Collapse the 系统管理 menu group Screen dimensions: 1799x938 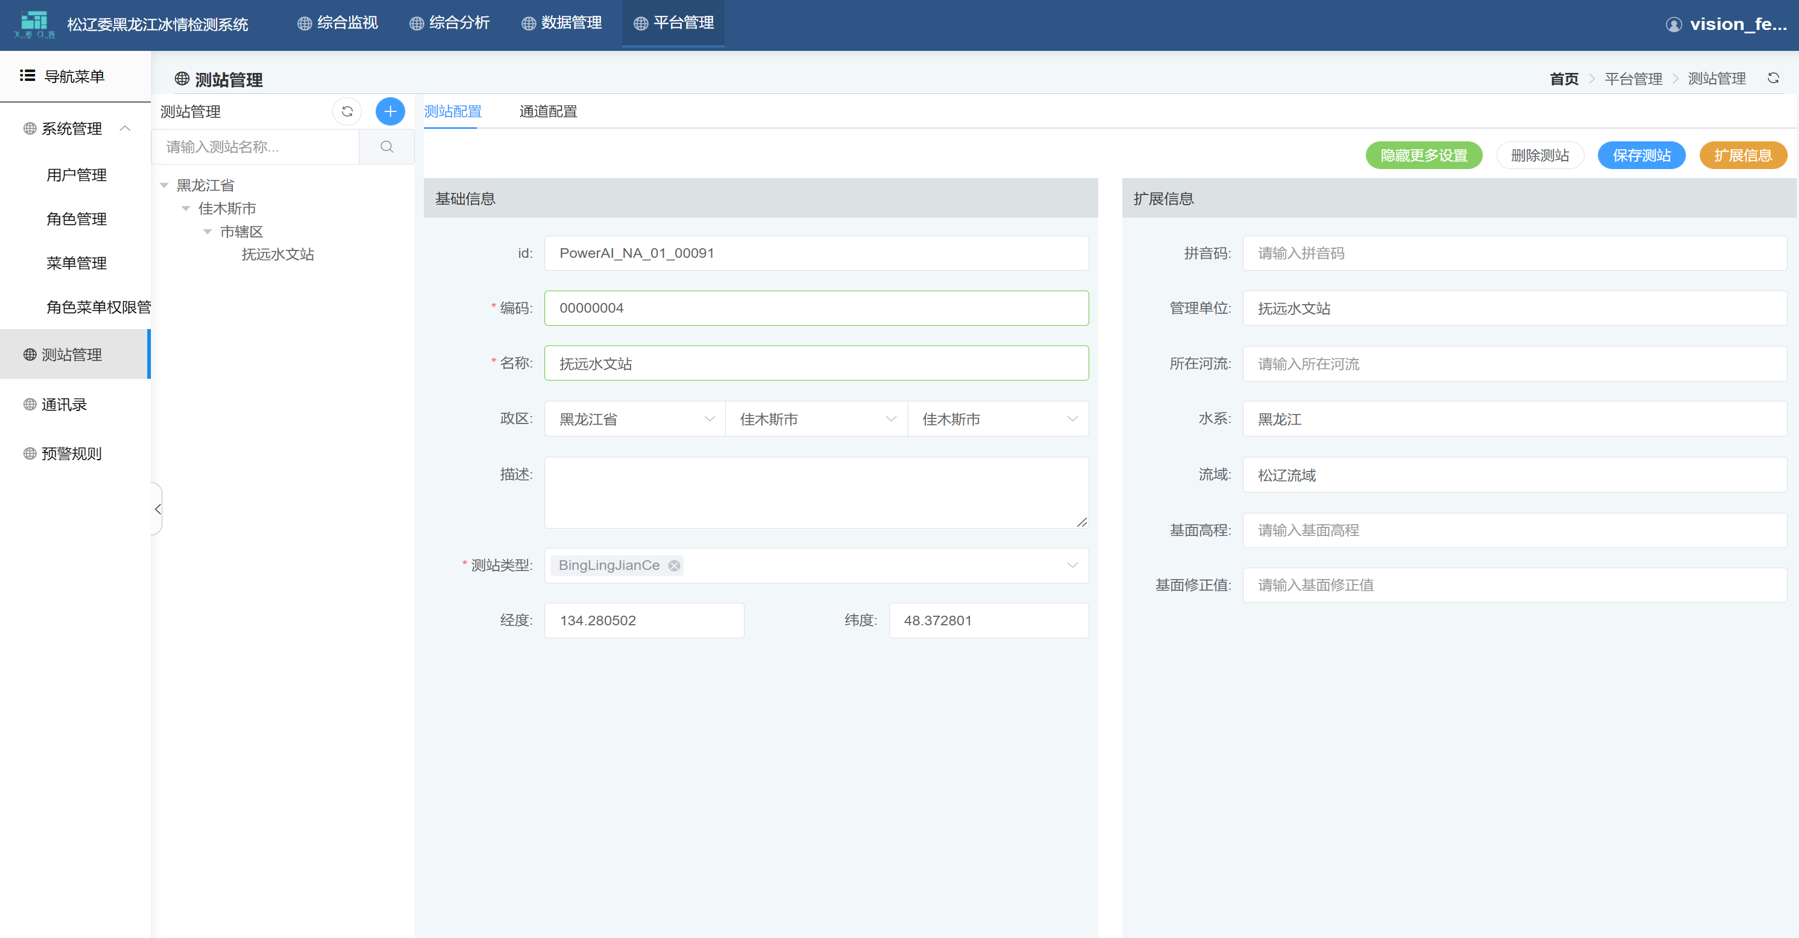click(125, 128)
